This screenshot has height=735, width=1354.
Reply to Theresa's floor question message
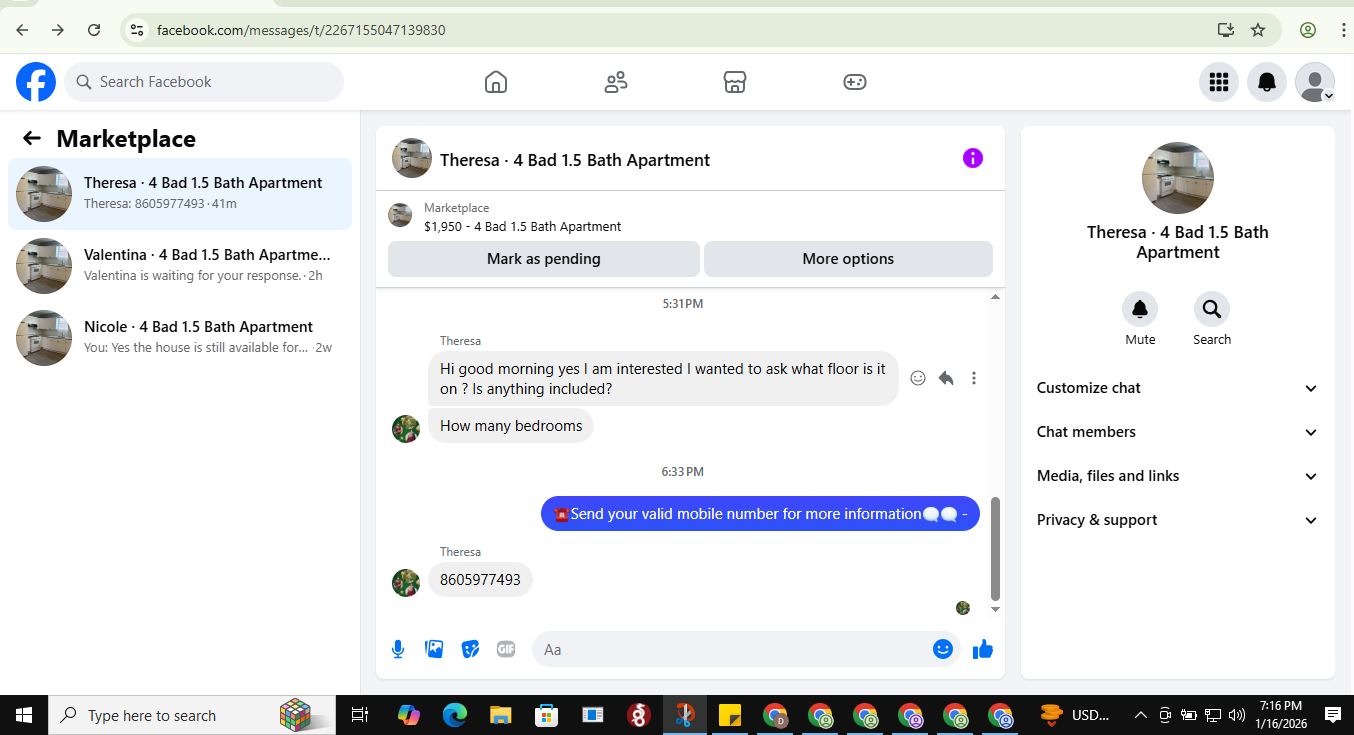click(x=946, y=378)
